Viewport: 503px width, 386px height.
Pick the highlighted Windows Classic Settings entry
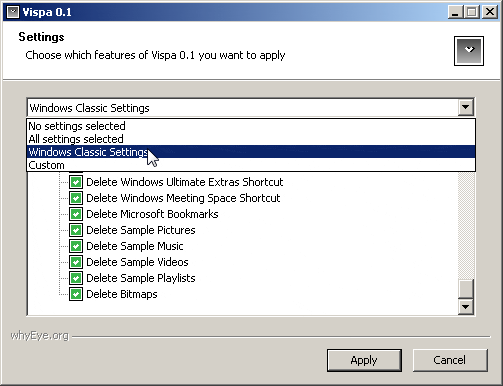251,152
